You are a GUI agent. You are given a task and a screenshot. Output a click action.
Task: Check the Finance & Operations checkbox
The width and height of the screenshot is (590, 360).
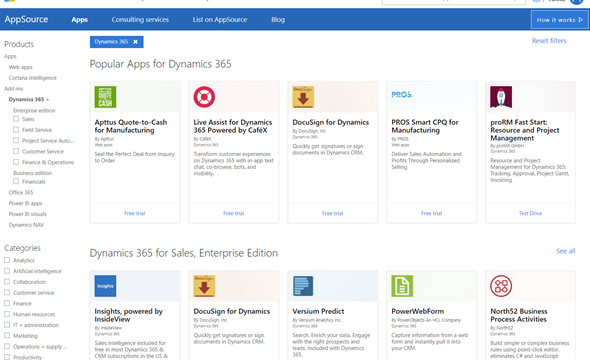point(16,162)
